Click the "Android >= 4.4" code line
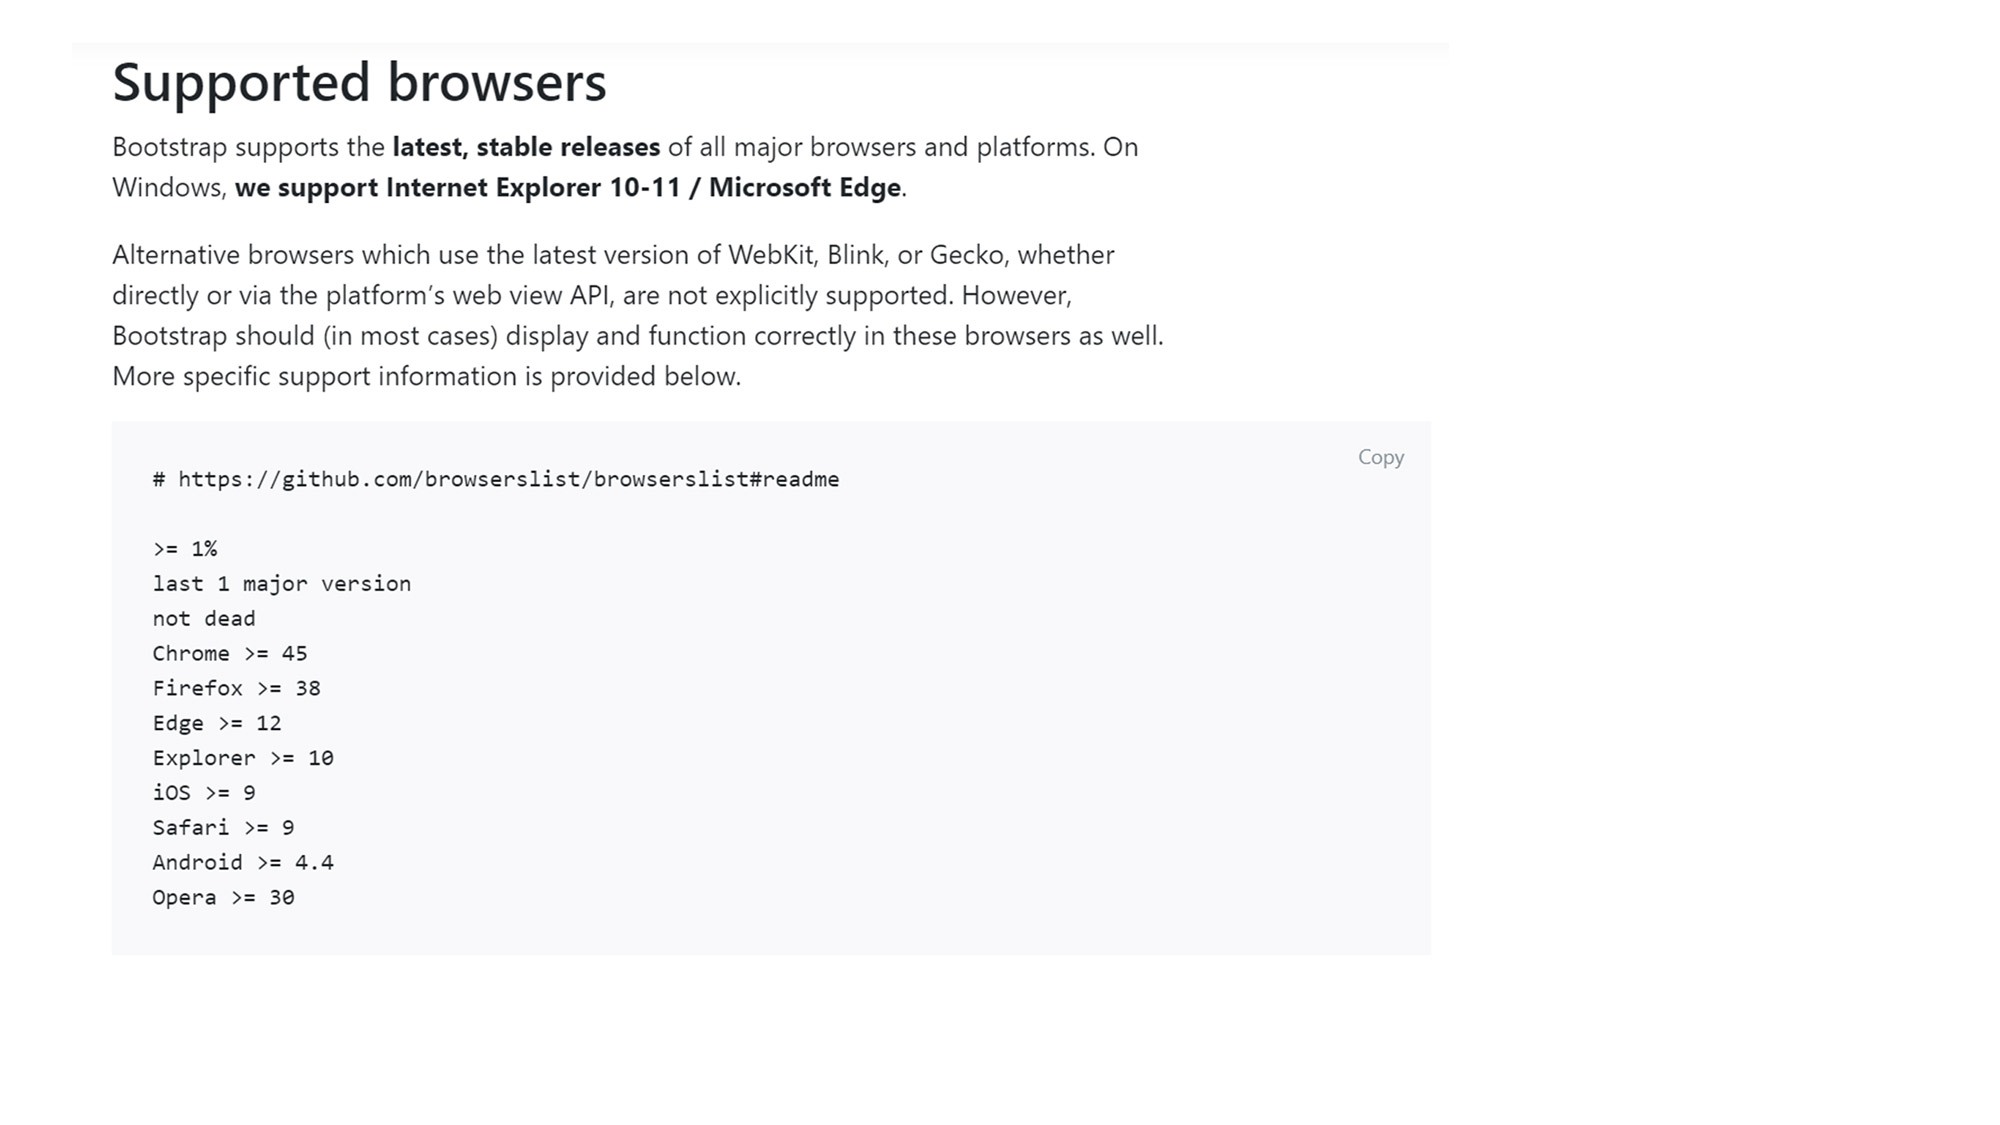Image resolution: width=2000 pixels, height=1125 pixels. point(243,862)
